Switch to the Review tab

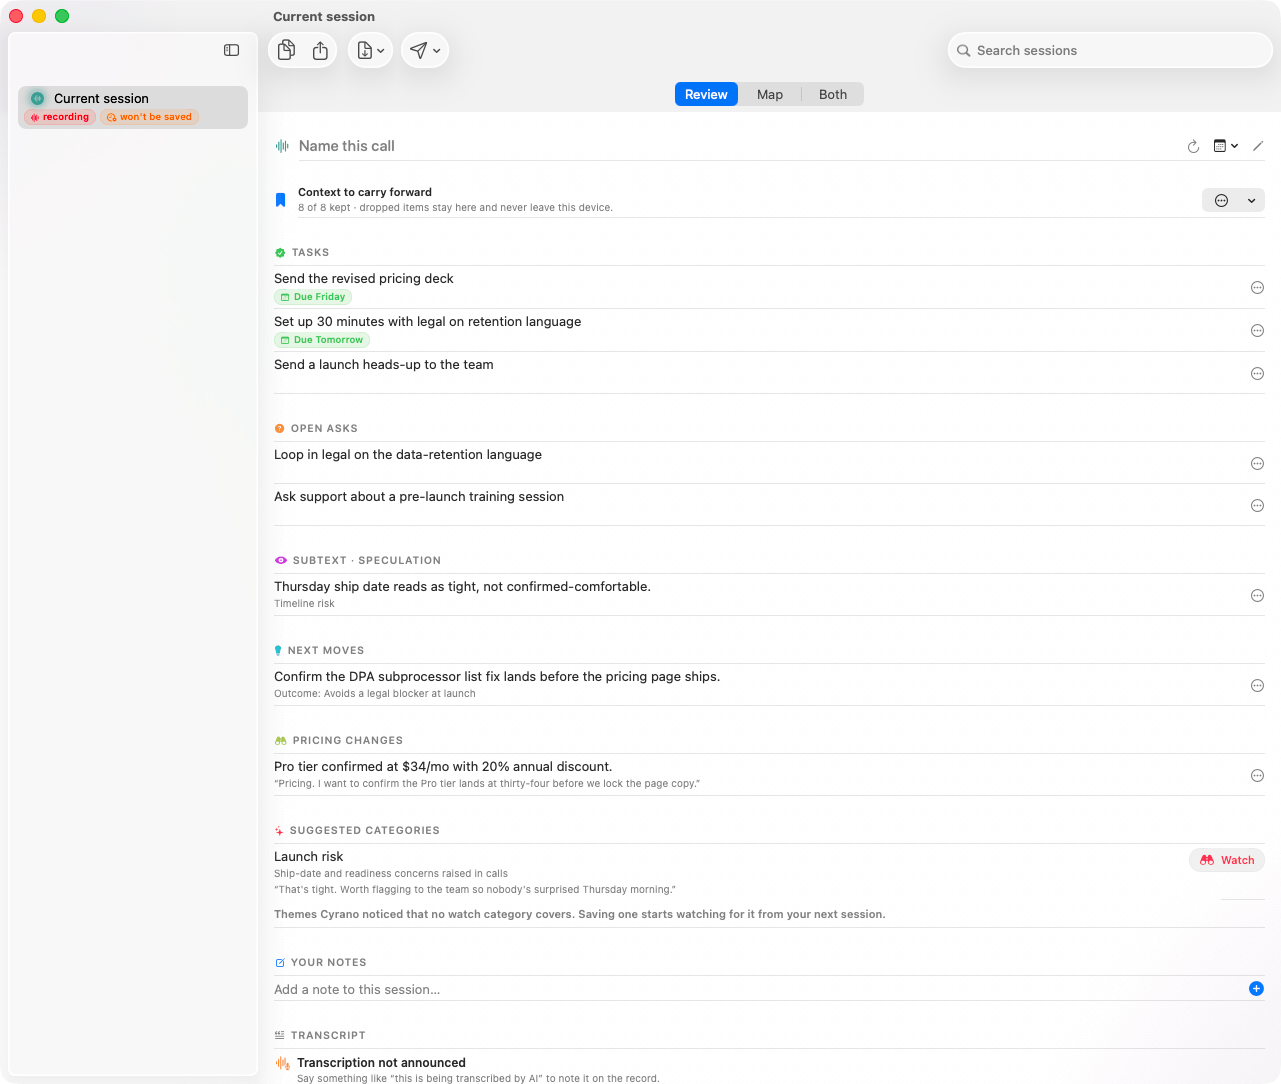point(706,94)
